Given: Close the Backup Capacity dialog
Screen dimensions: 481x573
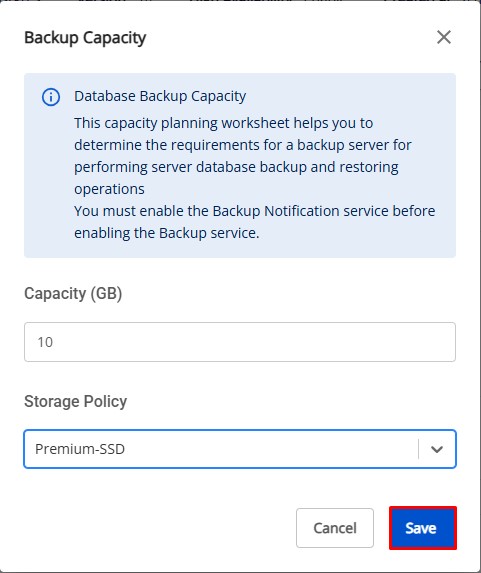Looking at the screenshot, I should (x=444, y=37).
